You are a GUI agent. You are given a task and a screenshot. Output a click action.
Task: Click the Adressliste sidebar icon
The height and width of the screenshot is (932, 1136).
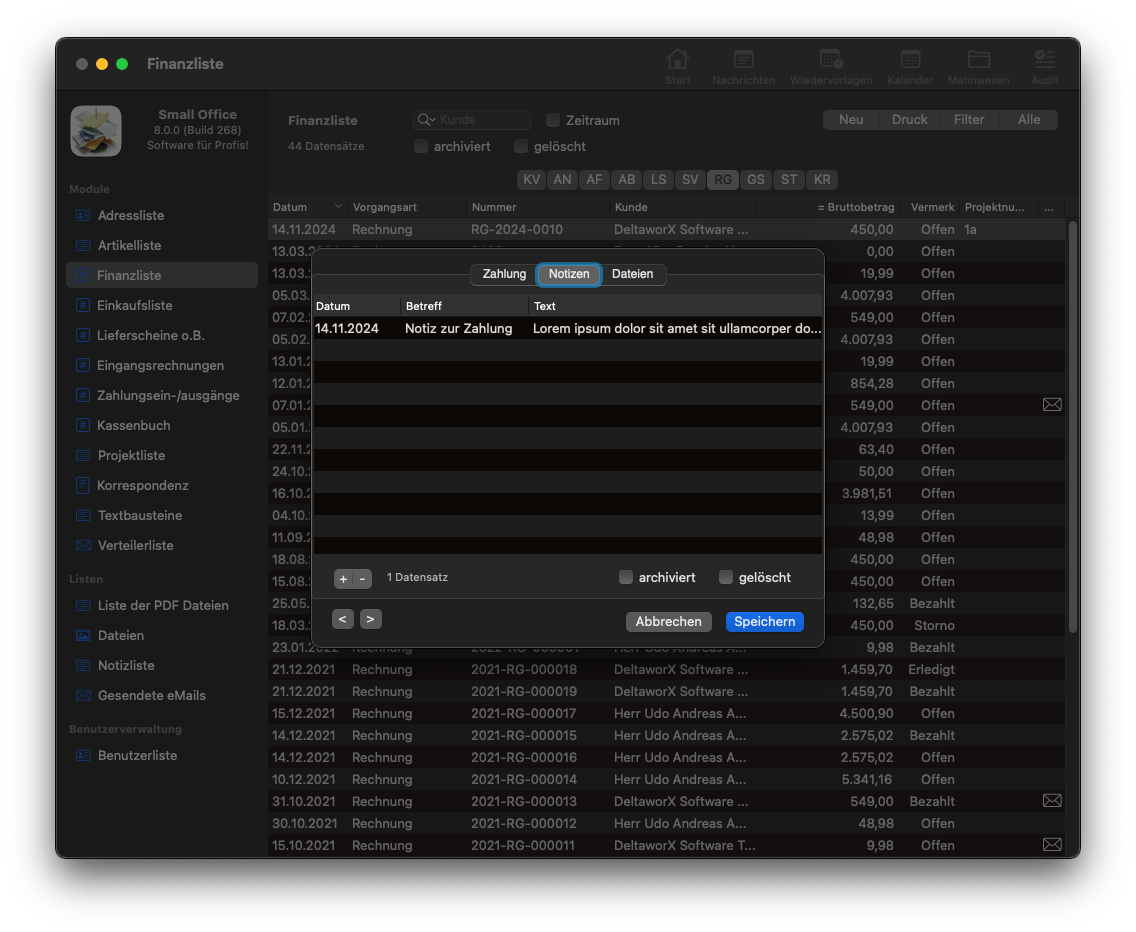click(83, 215)
